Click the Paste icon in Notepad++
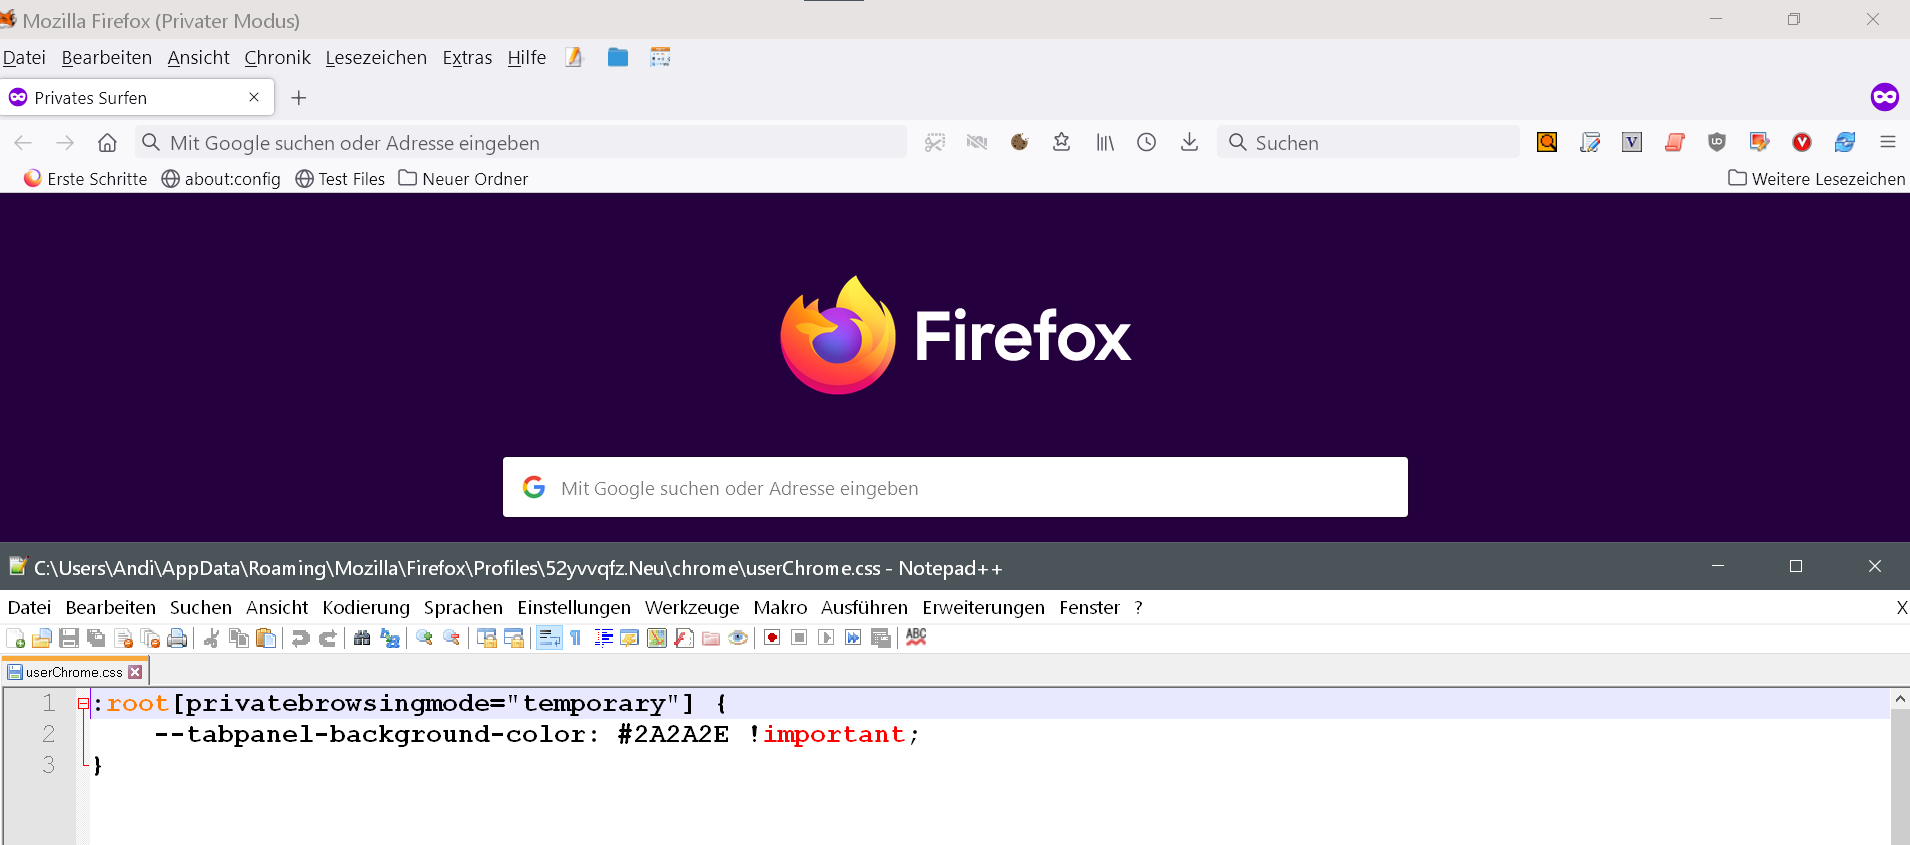The height and width of the screenshot is (845, 1910). pyautogui.click(x=266, y=638)
